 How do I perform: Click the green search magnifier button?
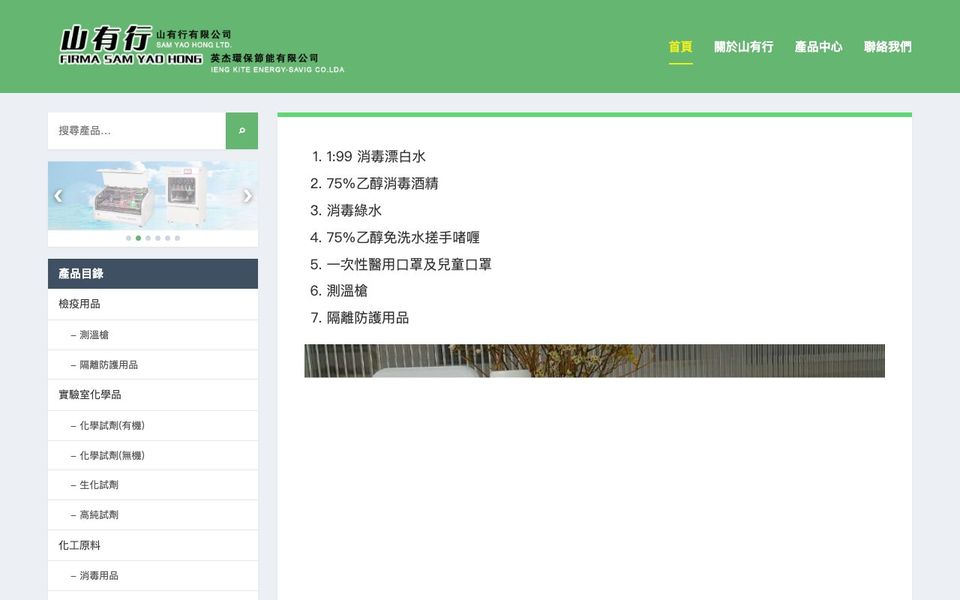coord(242,130)
